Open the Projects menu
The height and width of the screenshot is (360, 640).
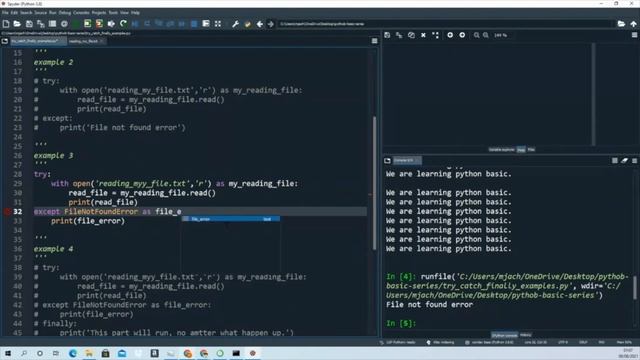[99, 13]
